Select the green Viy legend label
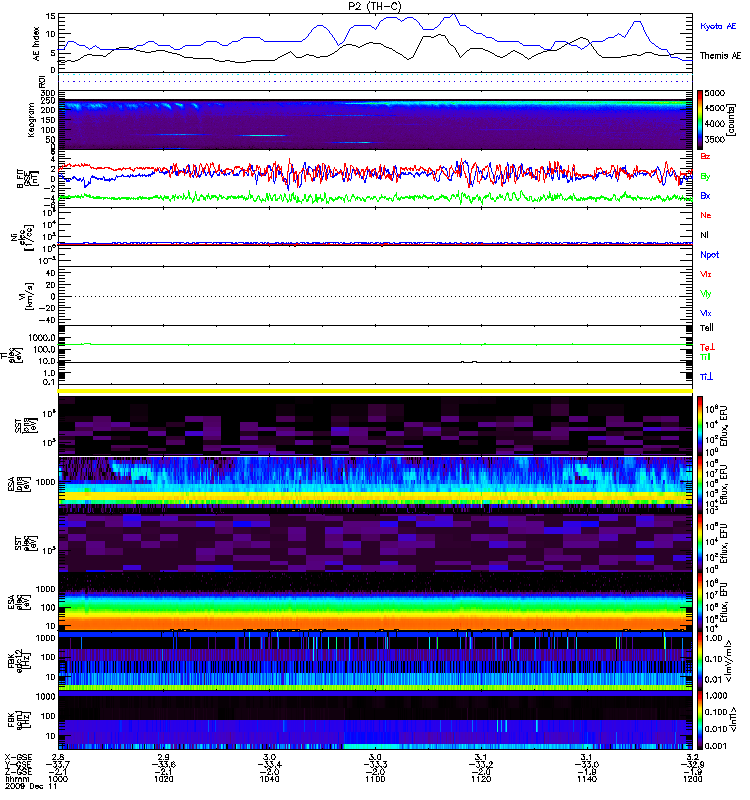Image resolution: width=750 pixels, height=800 pixels. pyautogui.click(x=706, y=294)
